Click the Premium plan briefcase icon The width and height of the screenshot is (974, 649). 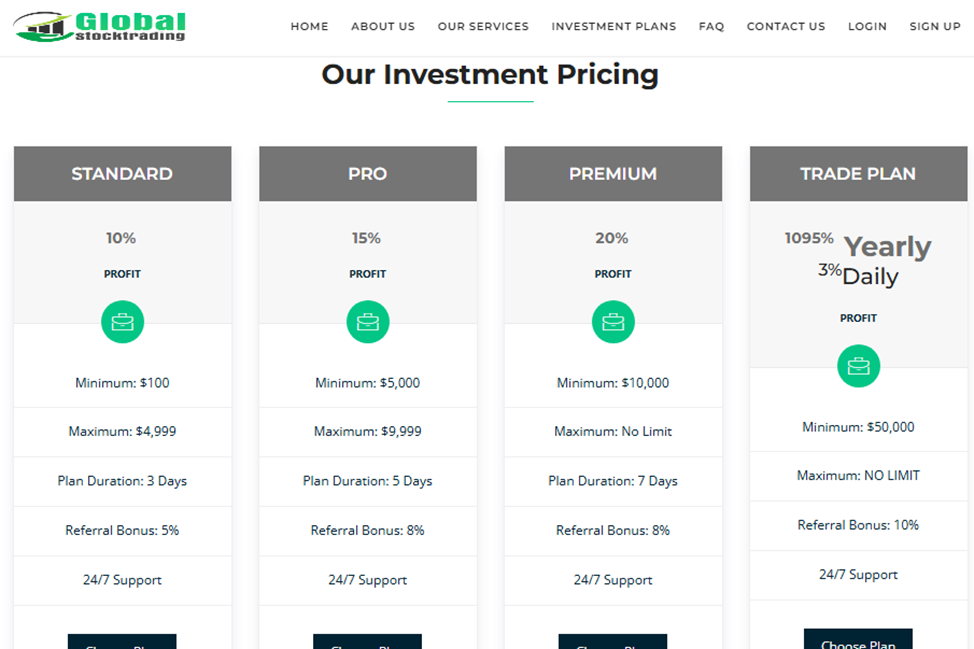[x=613, y=322]
